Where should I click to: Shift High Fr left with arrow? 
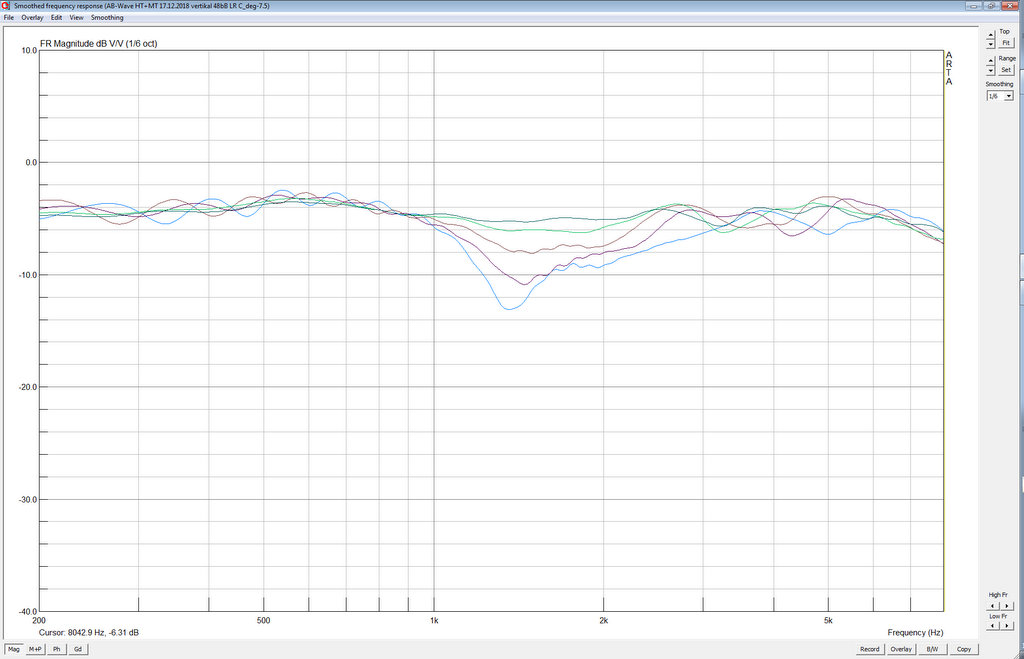[x=992, y=605]
